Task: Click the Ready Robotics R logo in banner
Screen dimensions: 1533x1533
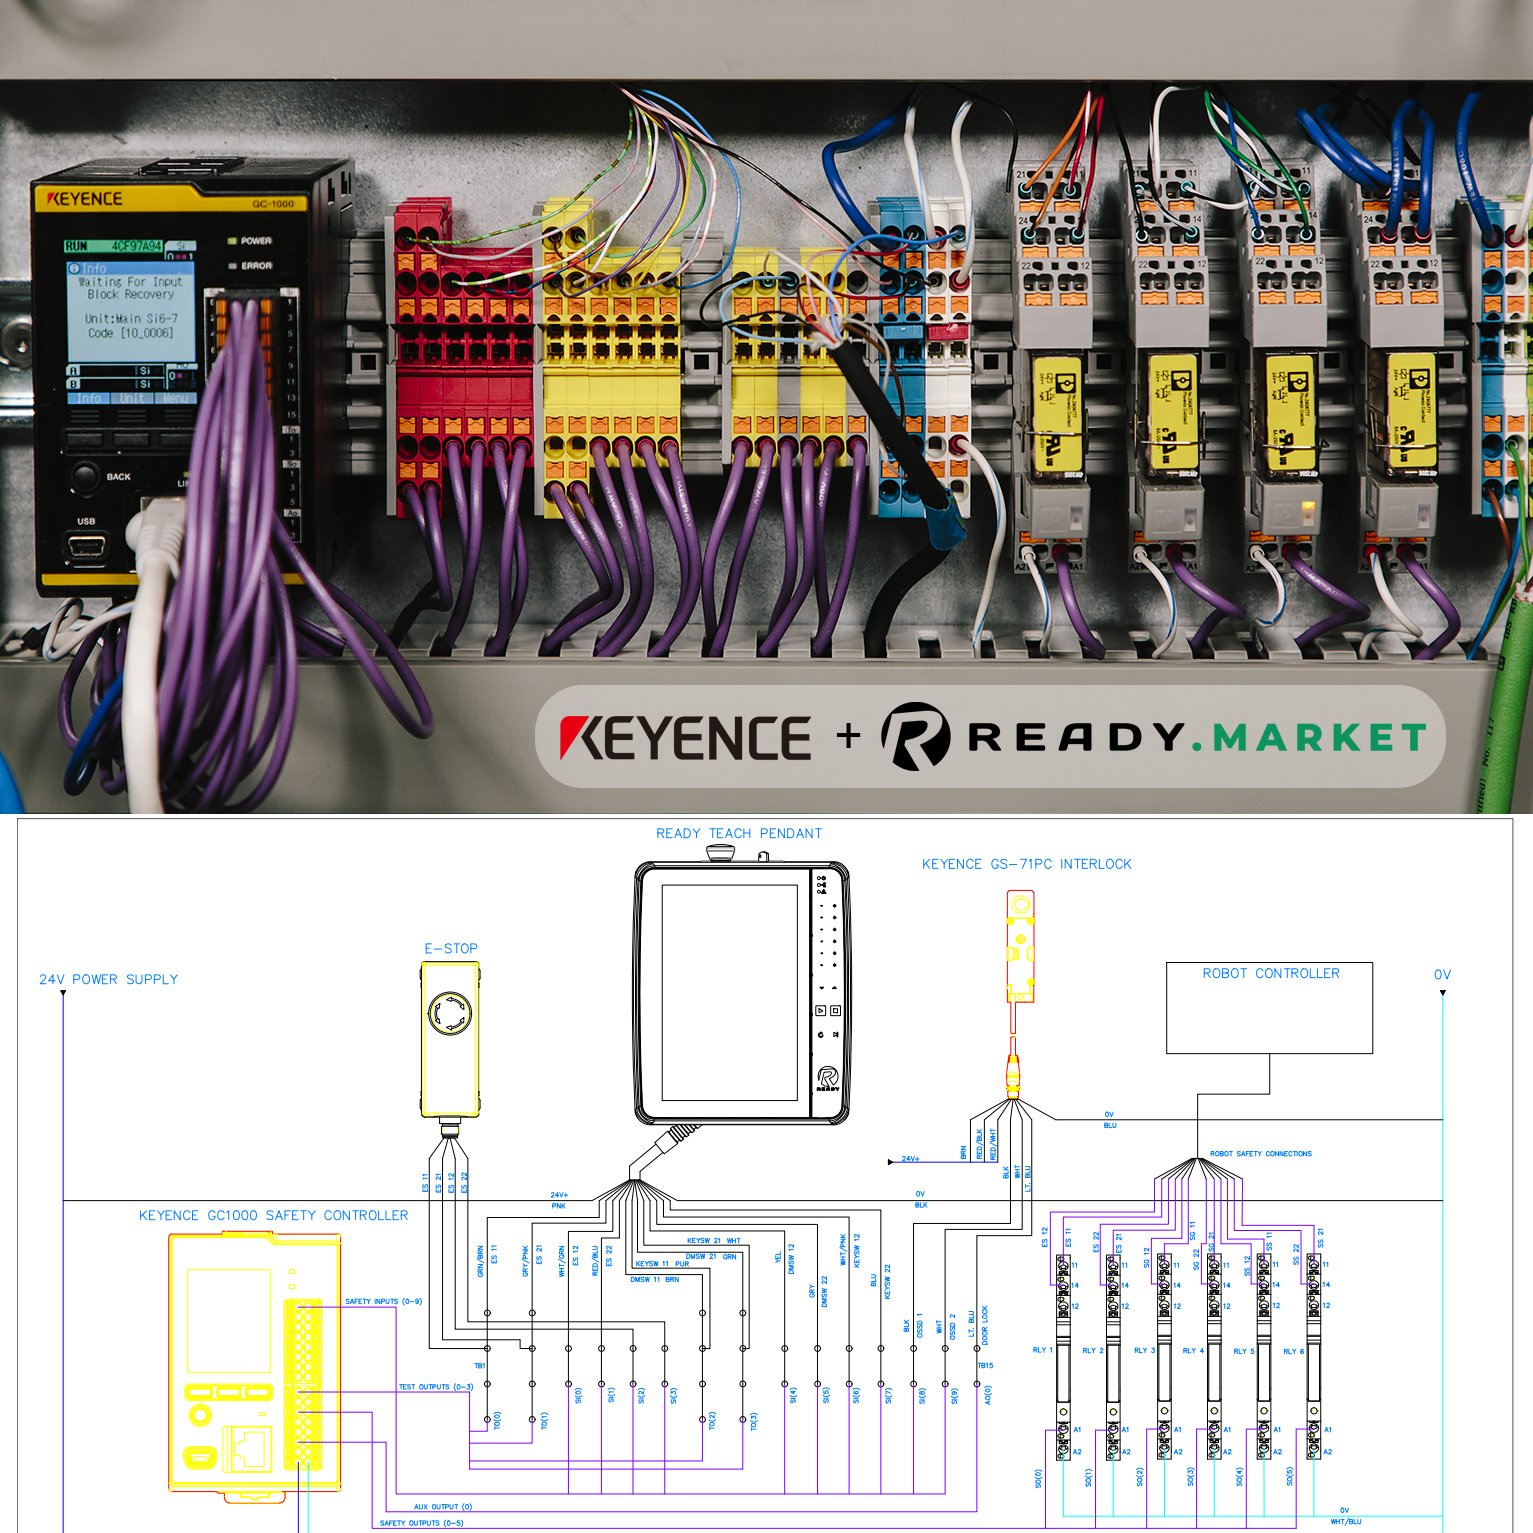Action: coord(915,736)
